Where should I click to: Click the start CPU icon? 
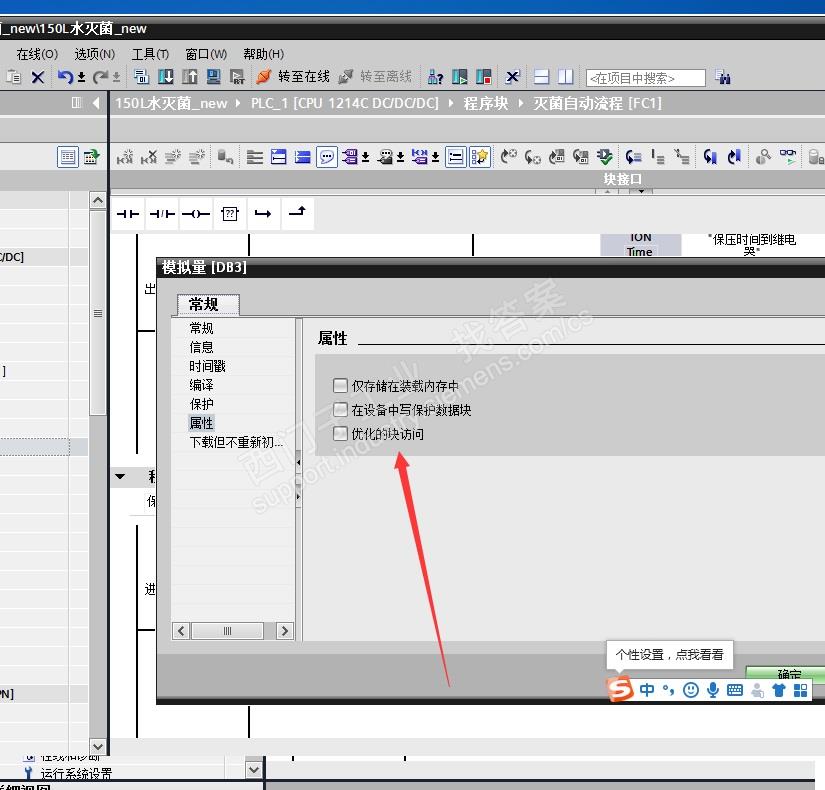click(x=459, y=77)
